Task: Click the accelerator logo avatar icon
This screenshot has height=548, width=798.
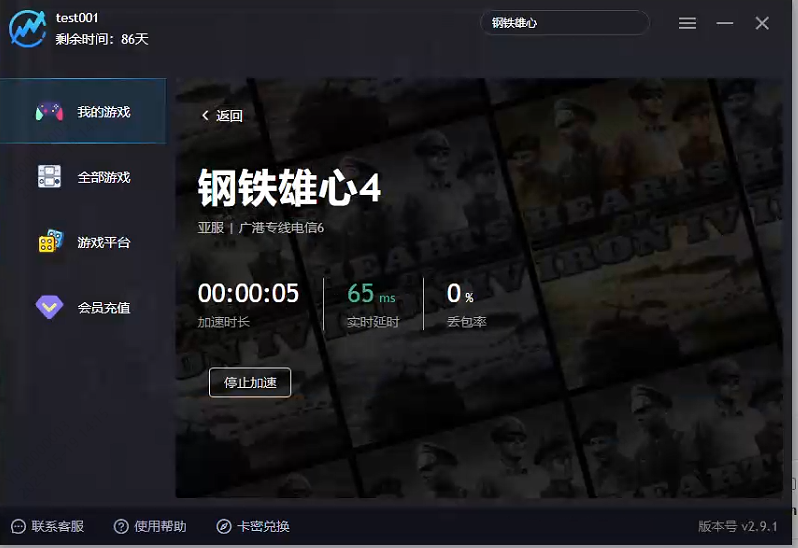Action: click(27, 28)
